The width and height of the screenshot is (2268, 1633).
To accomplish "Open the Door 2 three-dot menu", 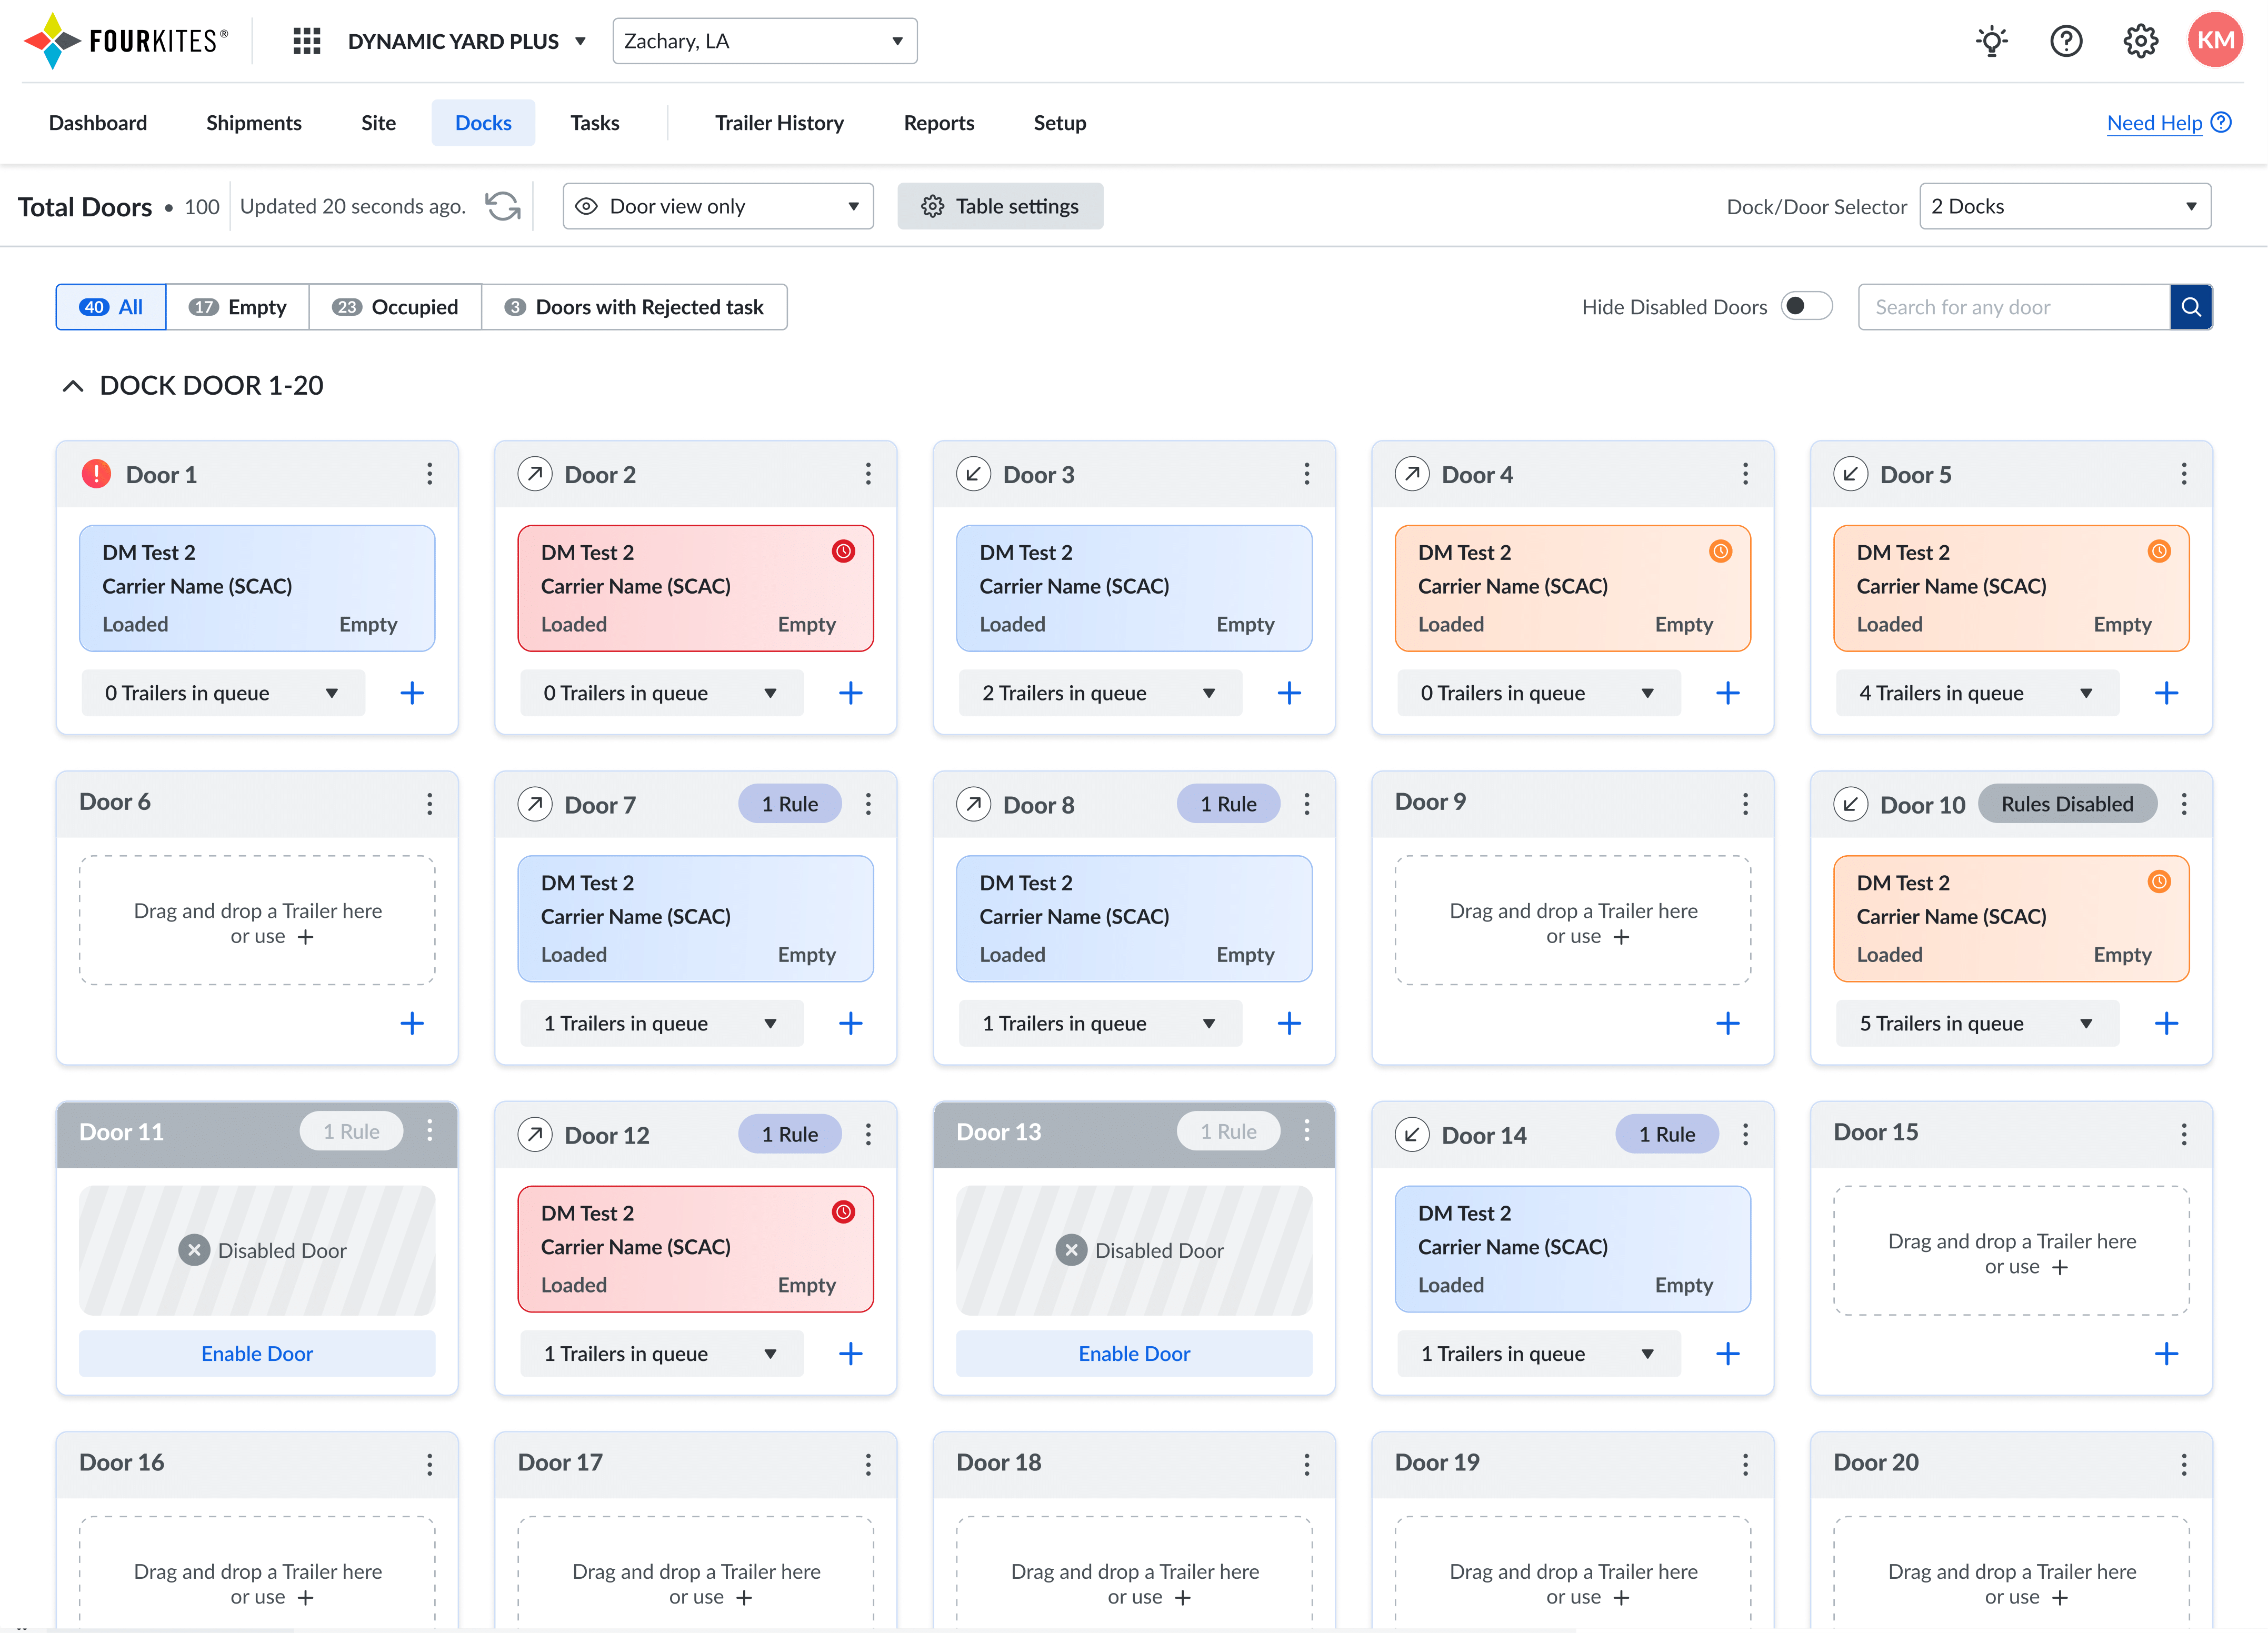I will [868, 474].
